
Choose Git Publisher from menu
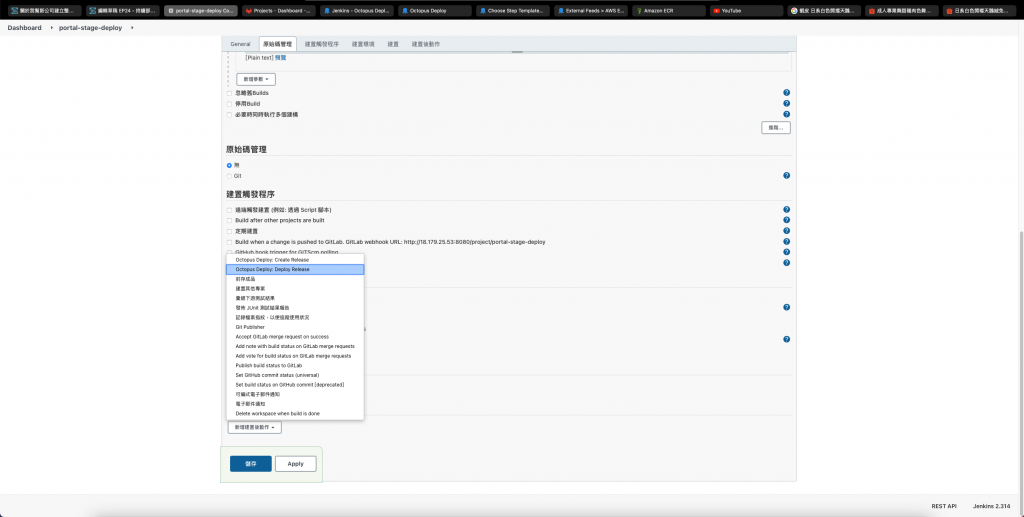(295, 327)
